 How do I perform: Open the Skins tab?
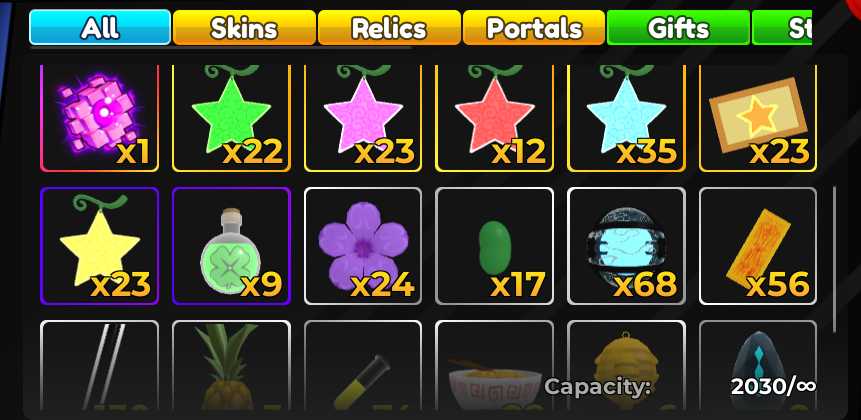pos(244,27)
